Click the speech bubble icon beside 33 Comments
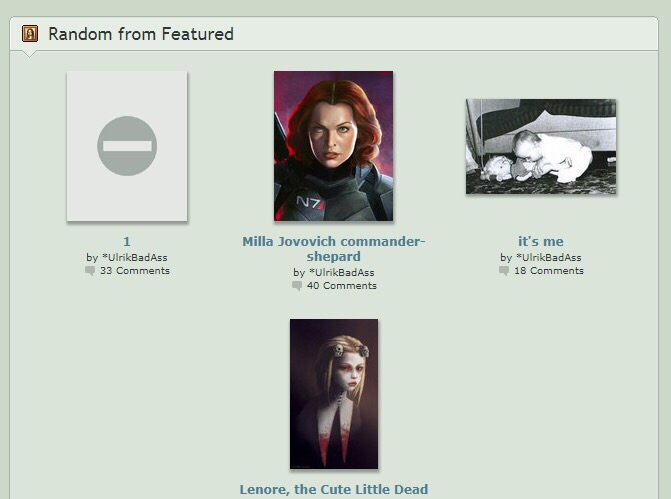Screen dimensions: 671x499 (x=90, y=271)
